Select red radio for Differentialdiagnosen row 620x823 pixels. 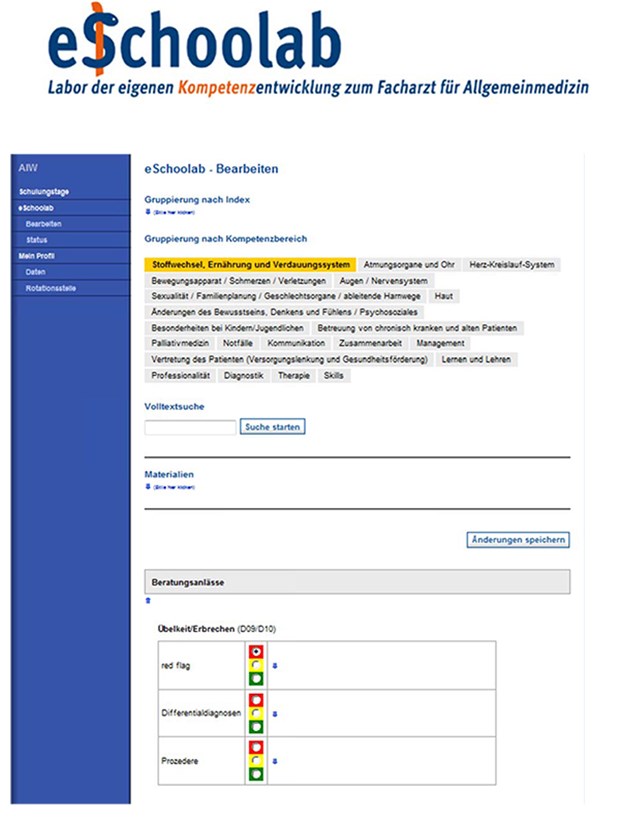tap(256, 700)
